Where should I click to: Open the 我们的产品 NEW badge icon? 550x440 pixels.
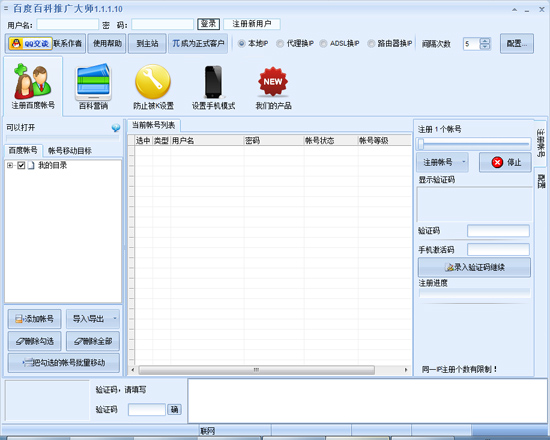click(x=273, y=82)
